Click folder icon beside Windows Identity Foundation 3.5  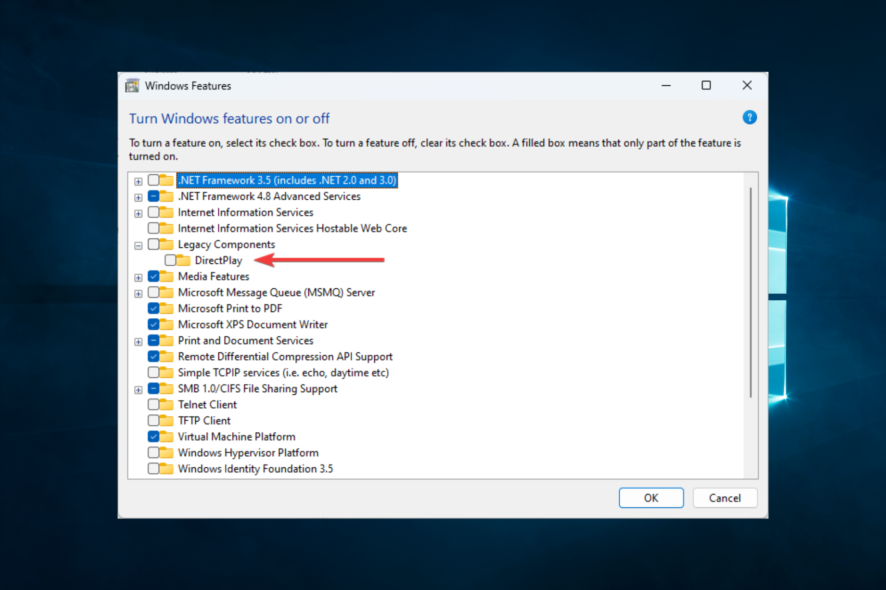coord(166,468)
